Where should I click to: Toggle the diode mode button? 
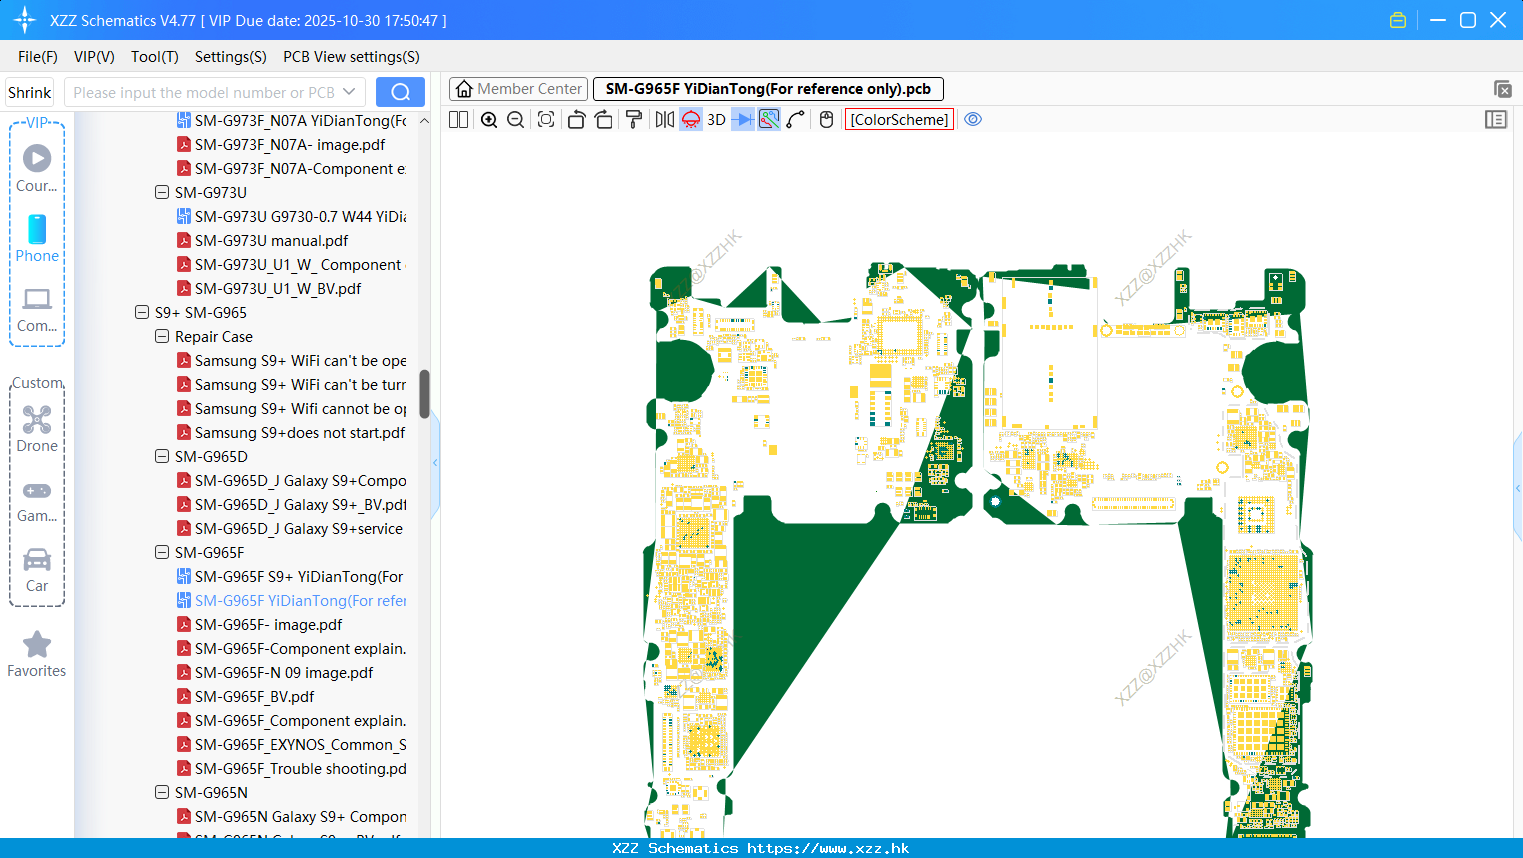(742, 120)
